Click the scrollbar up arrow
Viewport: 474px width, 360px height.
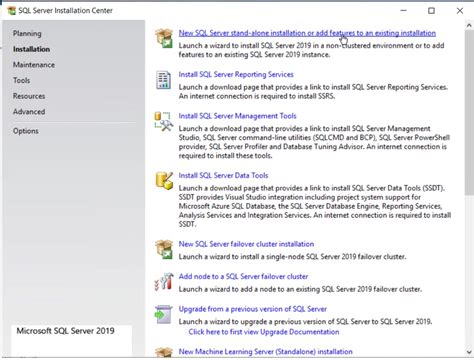[469, 25]
